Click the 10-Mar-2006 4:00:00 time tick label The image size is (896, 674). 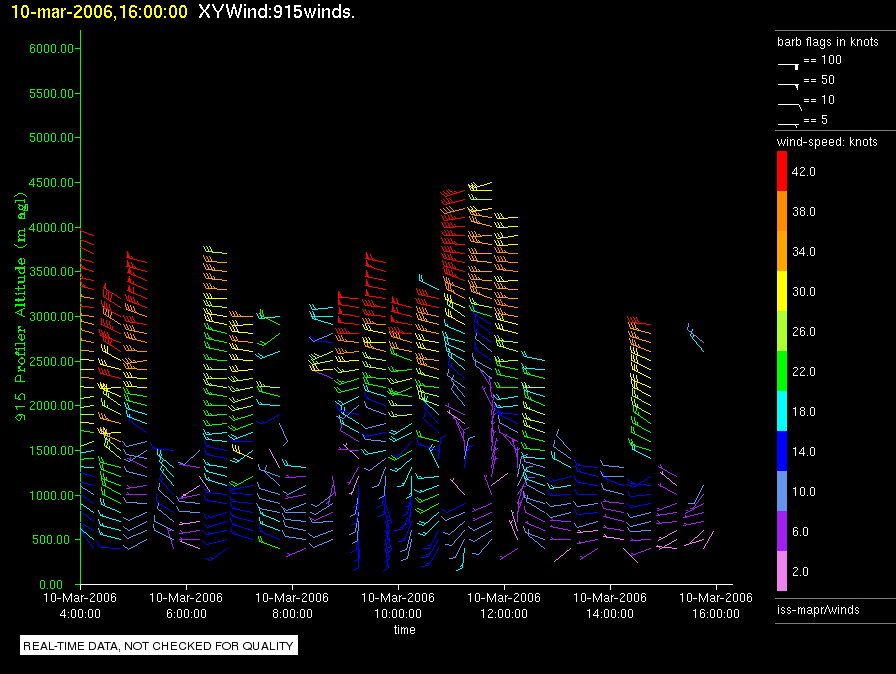(79, 605)
